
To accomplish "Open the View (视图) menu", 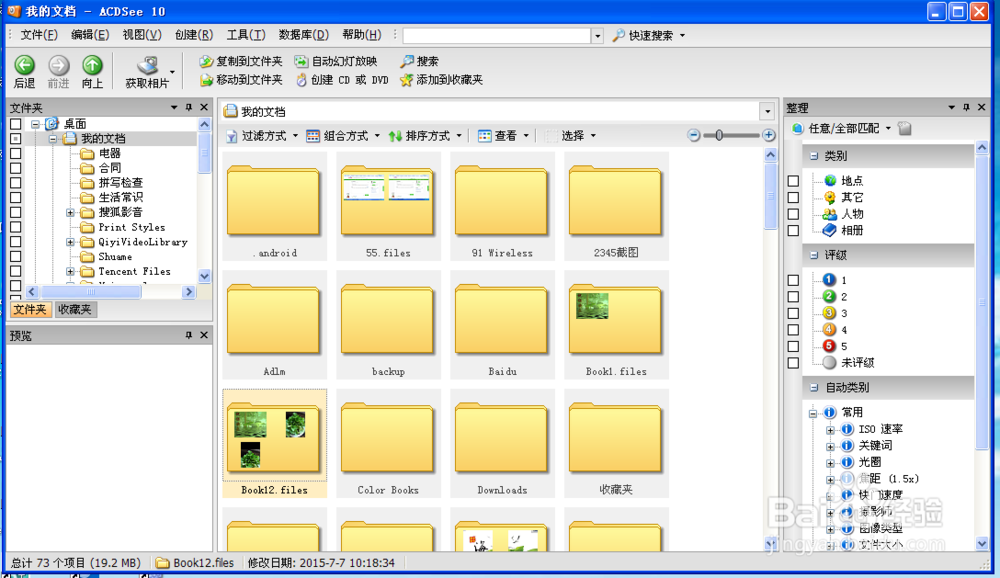I will [142, 34].
